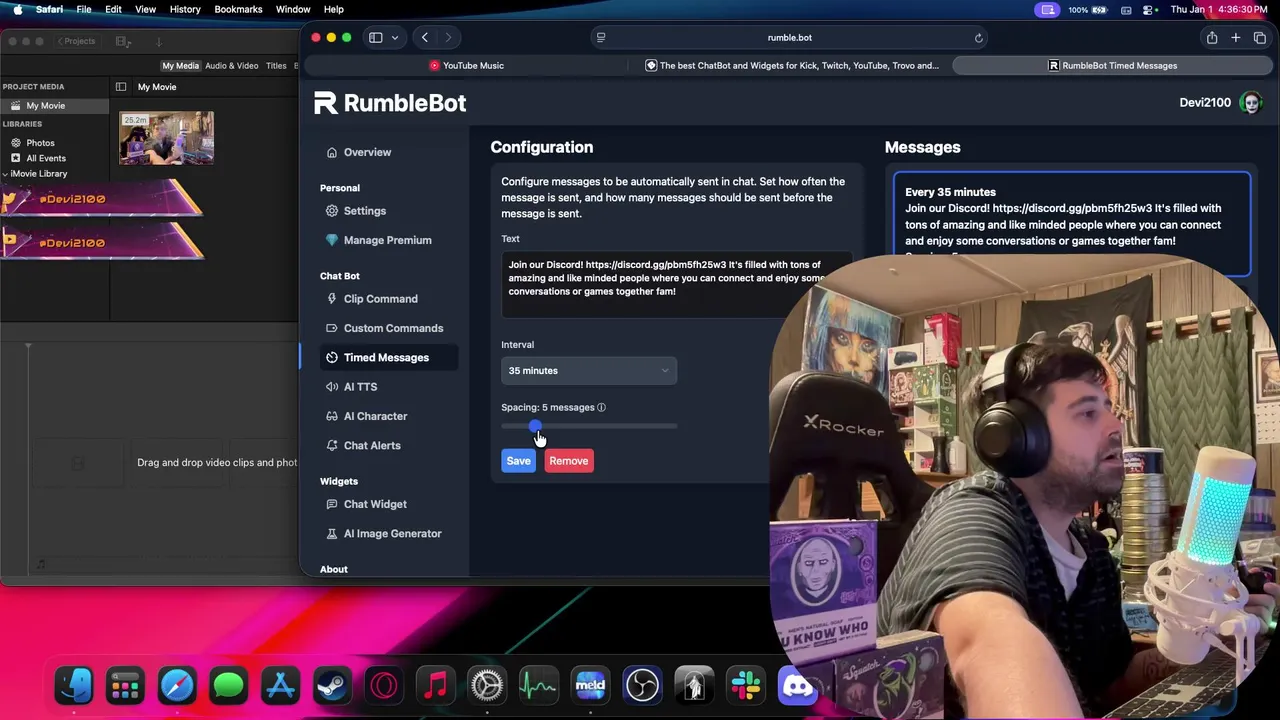
Task: Open Music app from the Dock
Action: coord(436,686)
